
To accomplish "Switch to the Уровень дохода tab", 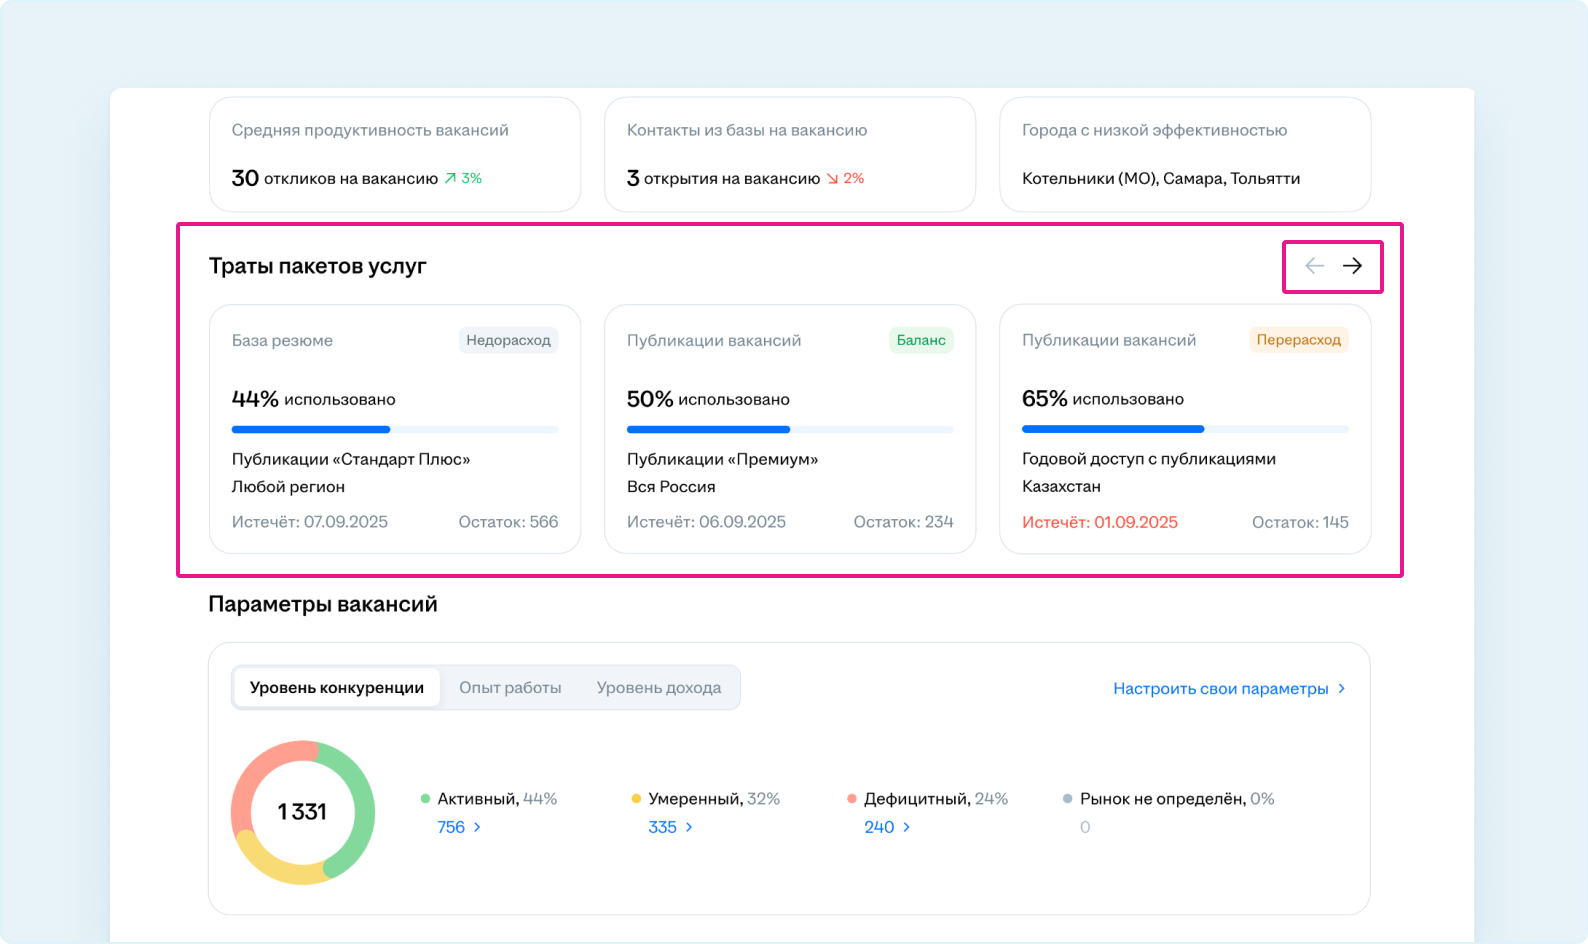I will click(x=658, y=688).
